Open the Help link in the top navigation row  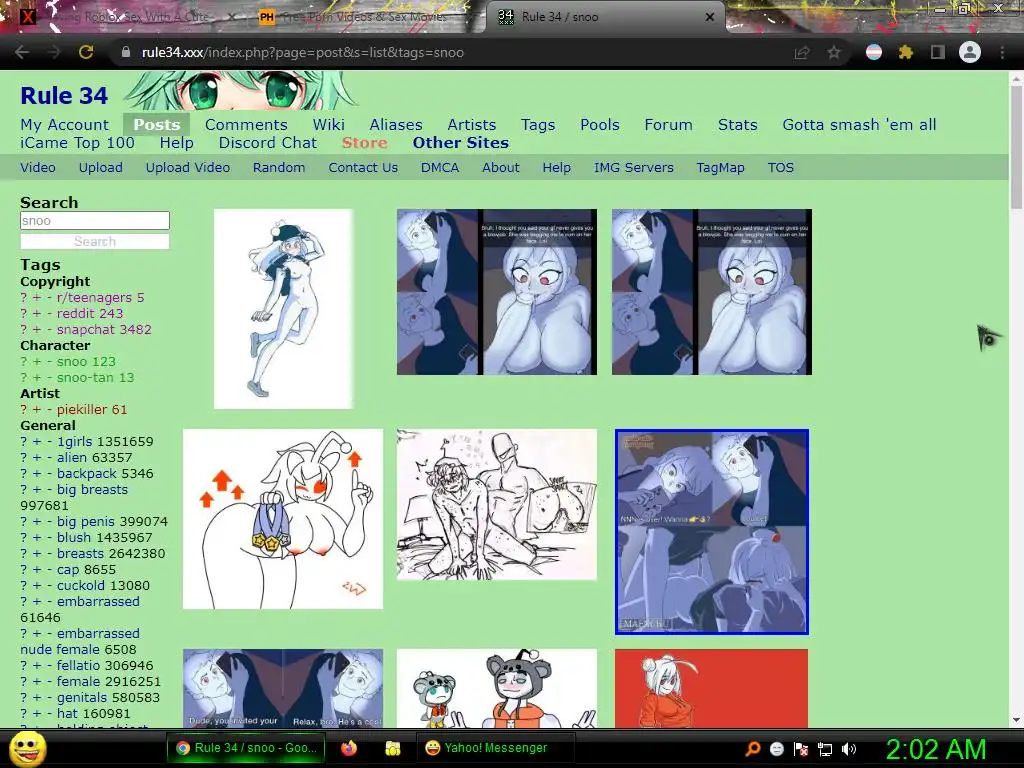click(x=176, y=143)
